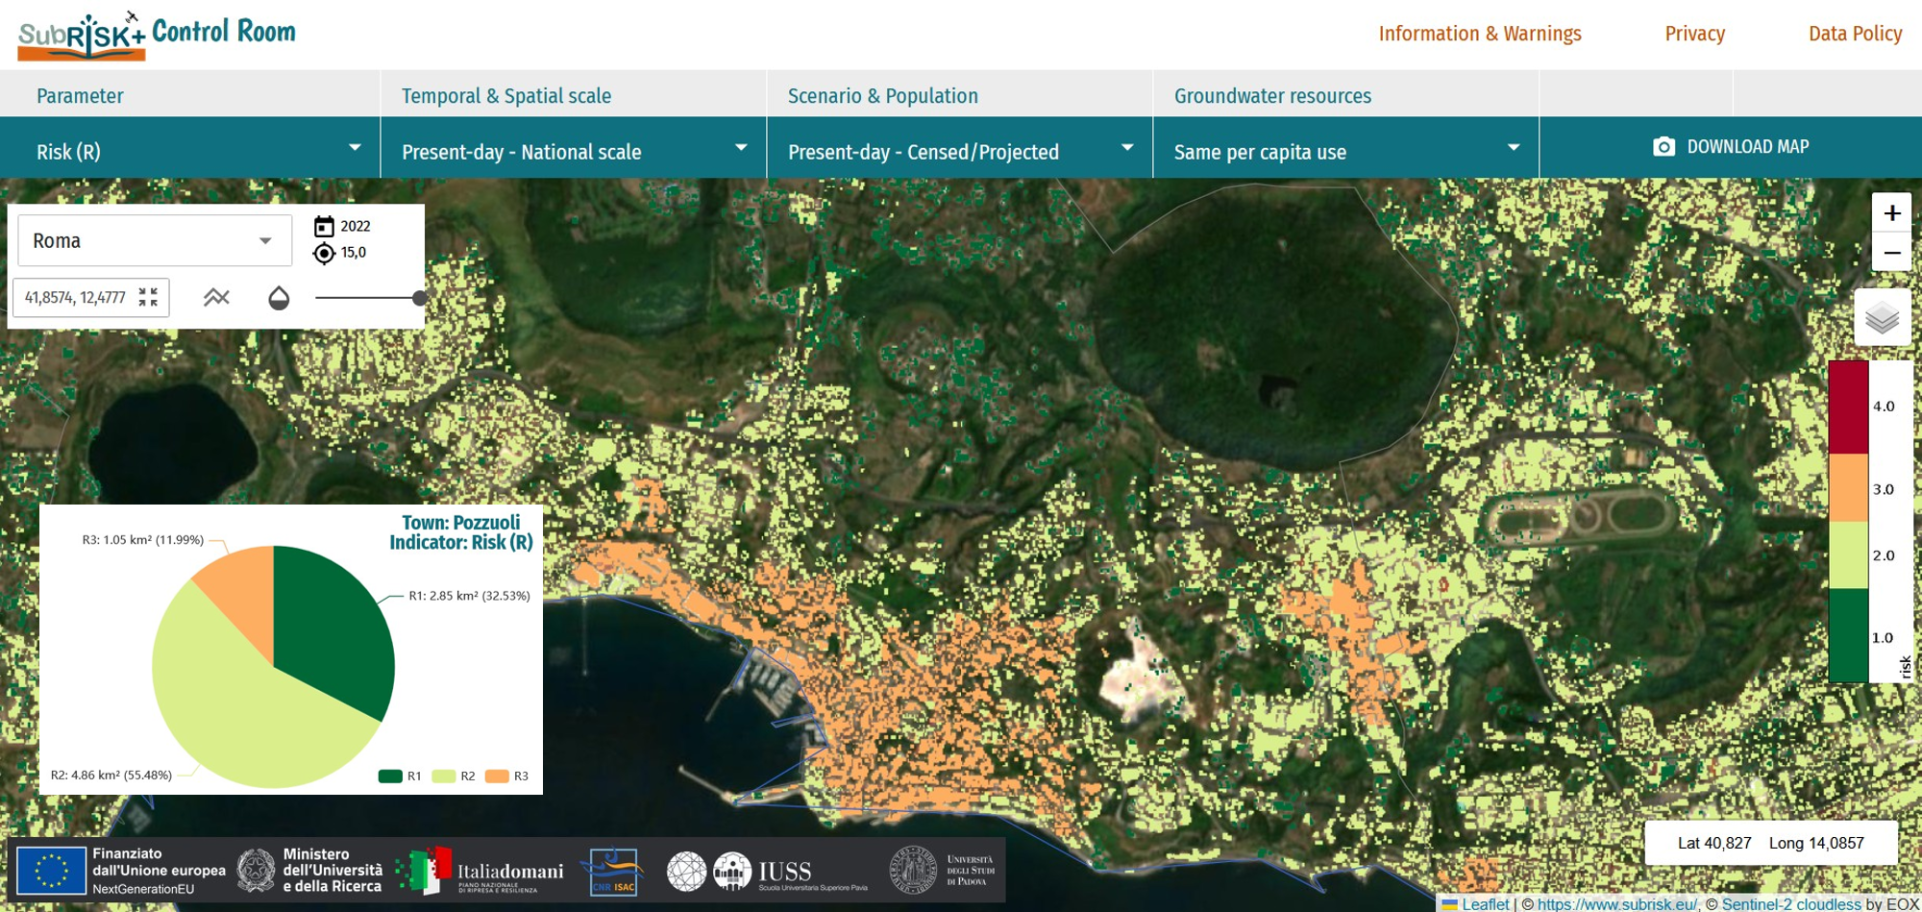The image size is (1922, 912).
Task: Click the center-map arrows icon by coordinates
Action: pyautogui.click(x=148, y=297)
